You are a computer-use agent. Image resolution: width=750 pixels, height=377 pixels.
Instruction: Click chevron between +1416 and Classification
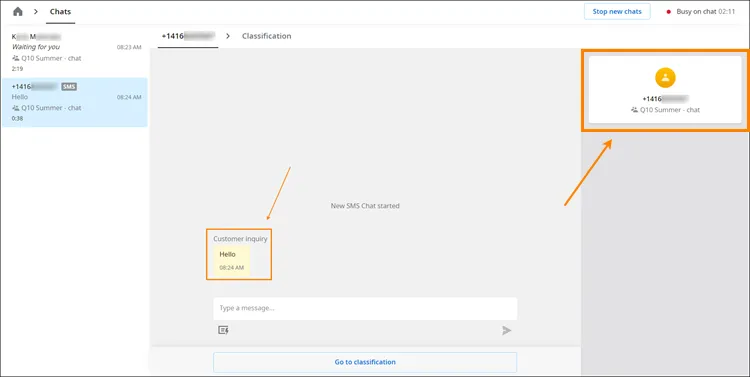click(228, 36)
